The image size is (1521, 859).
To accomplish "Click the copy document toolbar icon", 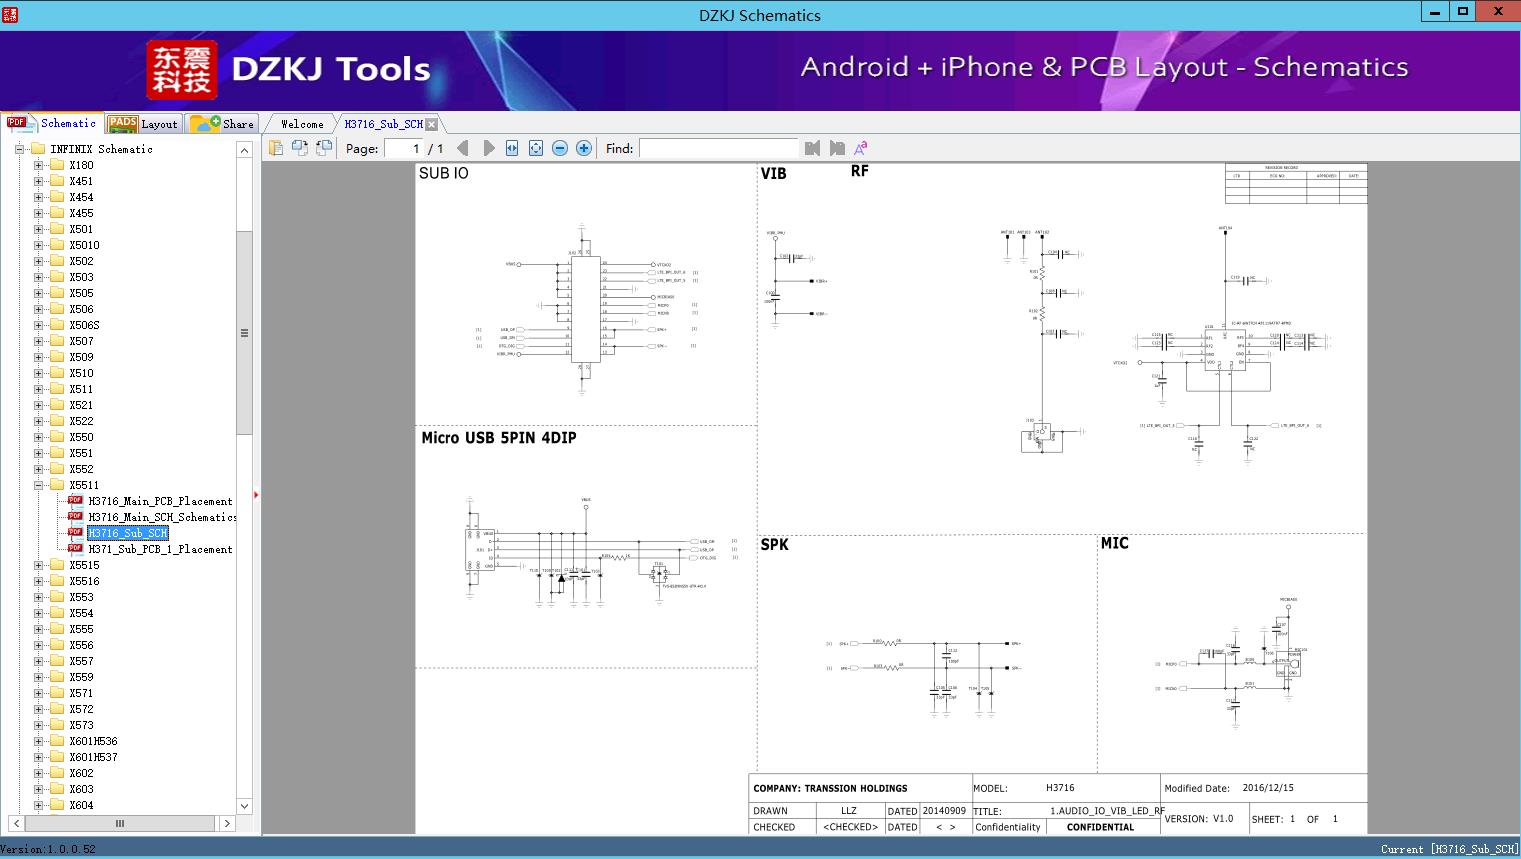I will tap(276, 148).
